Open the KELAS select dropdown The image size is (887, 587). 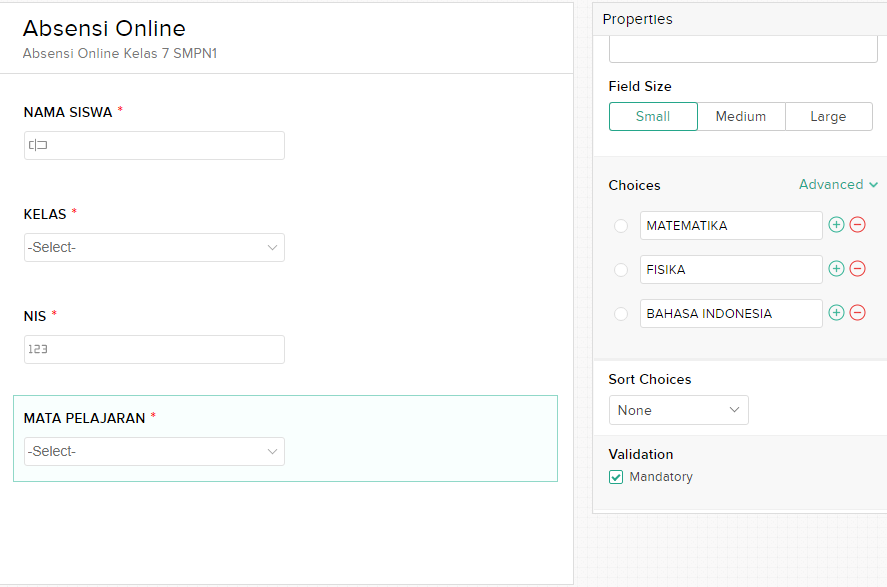tap(154, 248)
